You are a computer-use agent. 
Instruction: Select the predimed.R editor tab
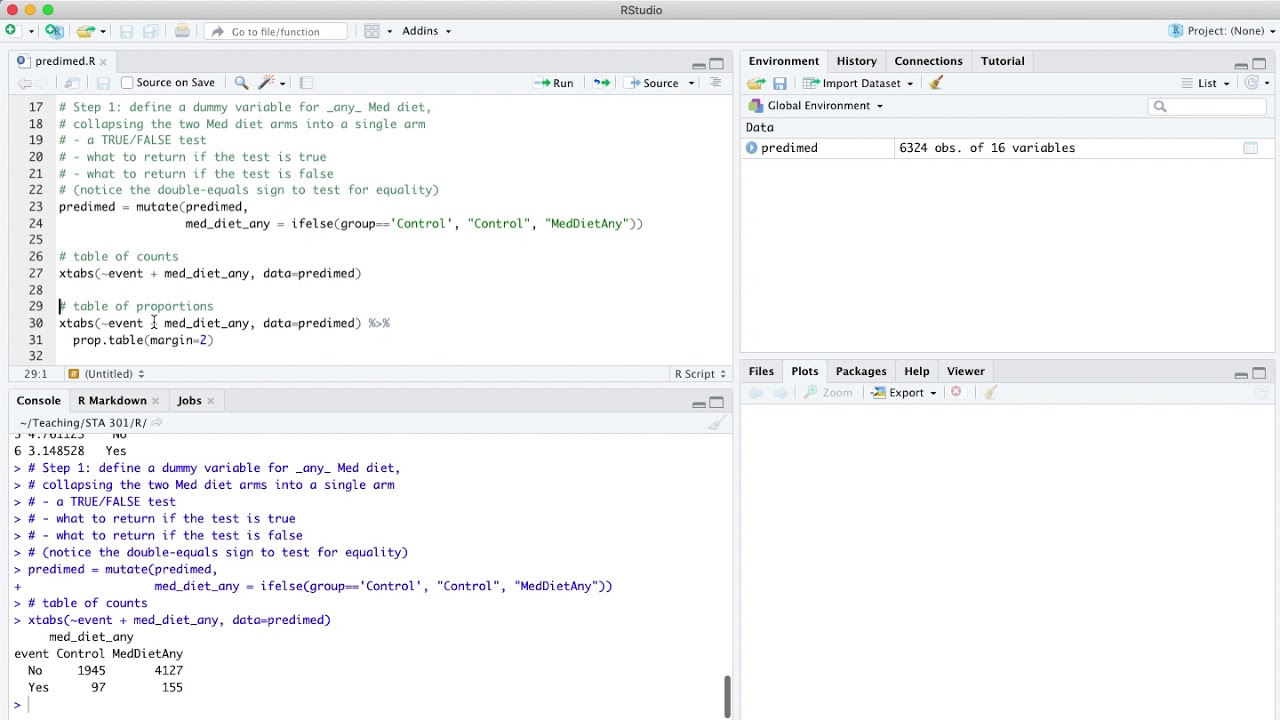click(64, 61)
